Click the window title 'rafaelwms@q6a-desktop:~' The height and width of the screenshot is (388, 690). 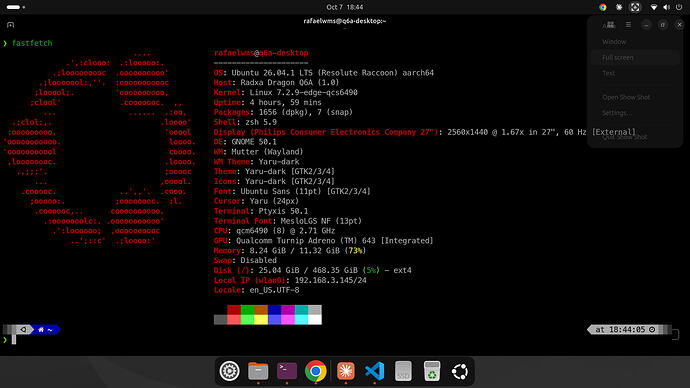pos(345,21)
